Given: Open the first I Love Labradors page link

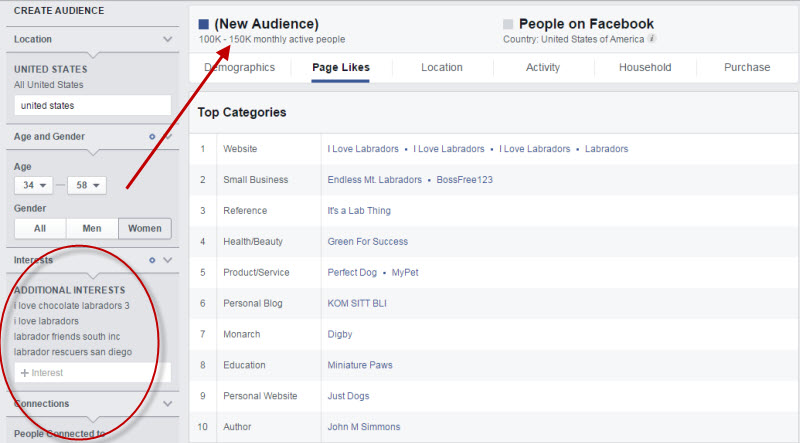Looking at the screenshot, I should pyautogui.click(x=363, y=149).
